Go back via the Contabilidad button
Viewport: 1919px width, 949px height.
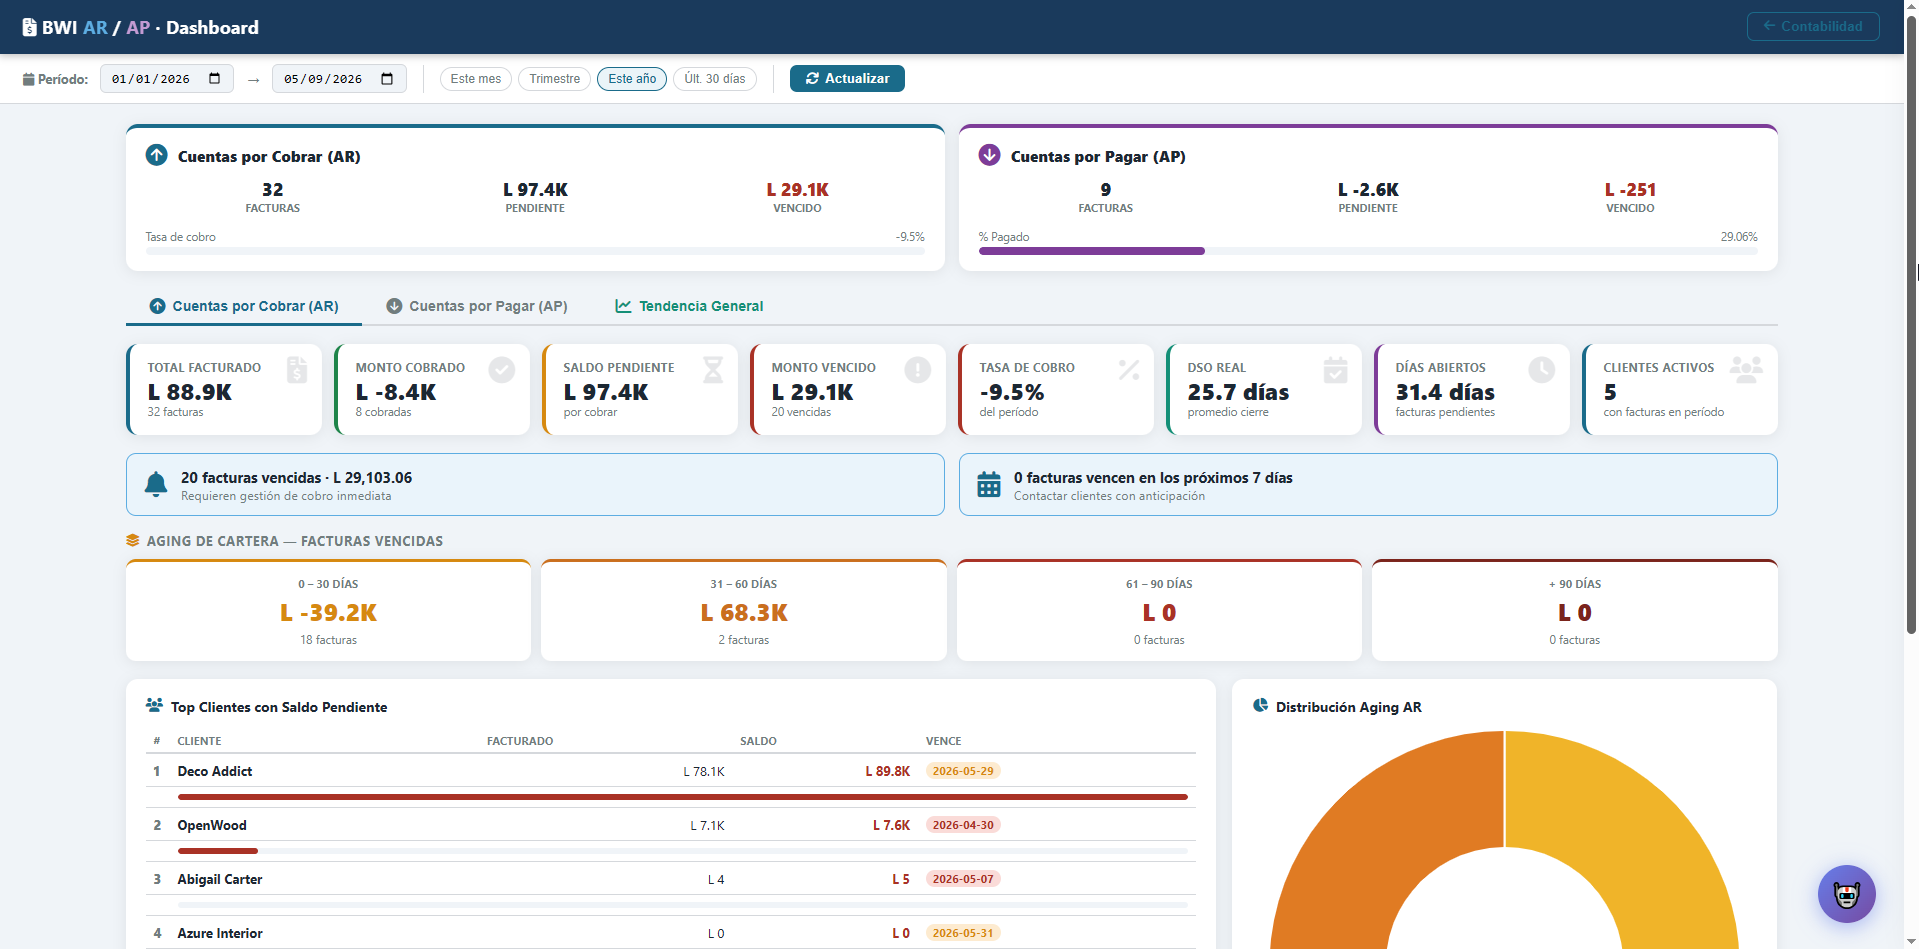point(1813,26)
